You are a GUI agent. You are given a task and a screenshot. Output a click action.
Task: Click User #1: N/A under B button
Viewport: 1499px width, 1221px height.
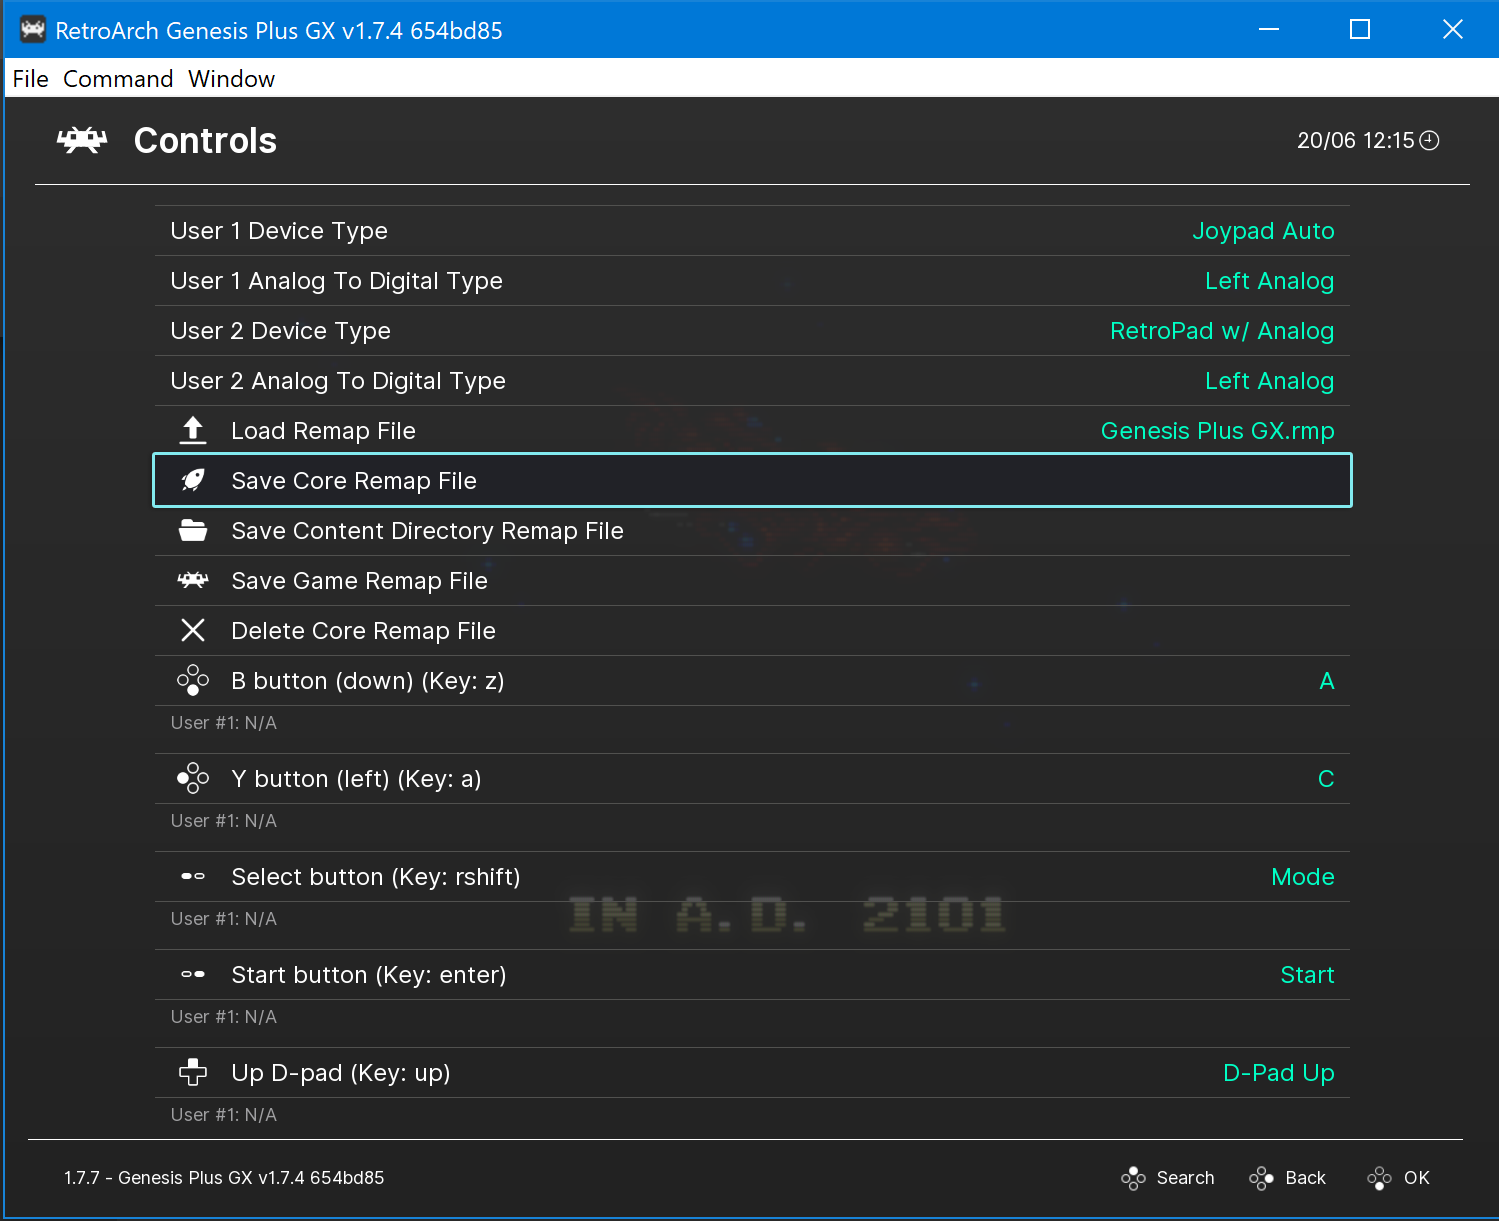224,723
